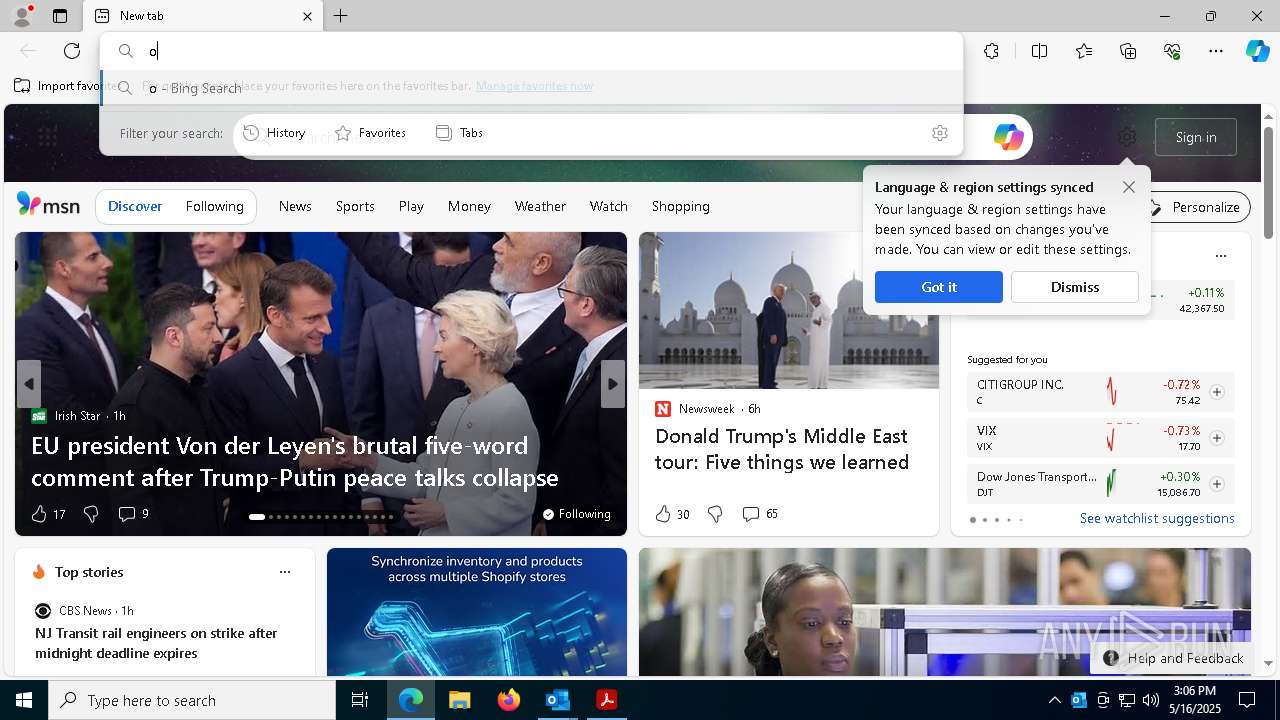Image resolution: width=1280 pixels, height=720 pixels.
Task: Dislike the Von der Leyen story
Action: coord(91,514)
